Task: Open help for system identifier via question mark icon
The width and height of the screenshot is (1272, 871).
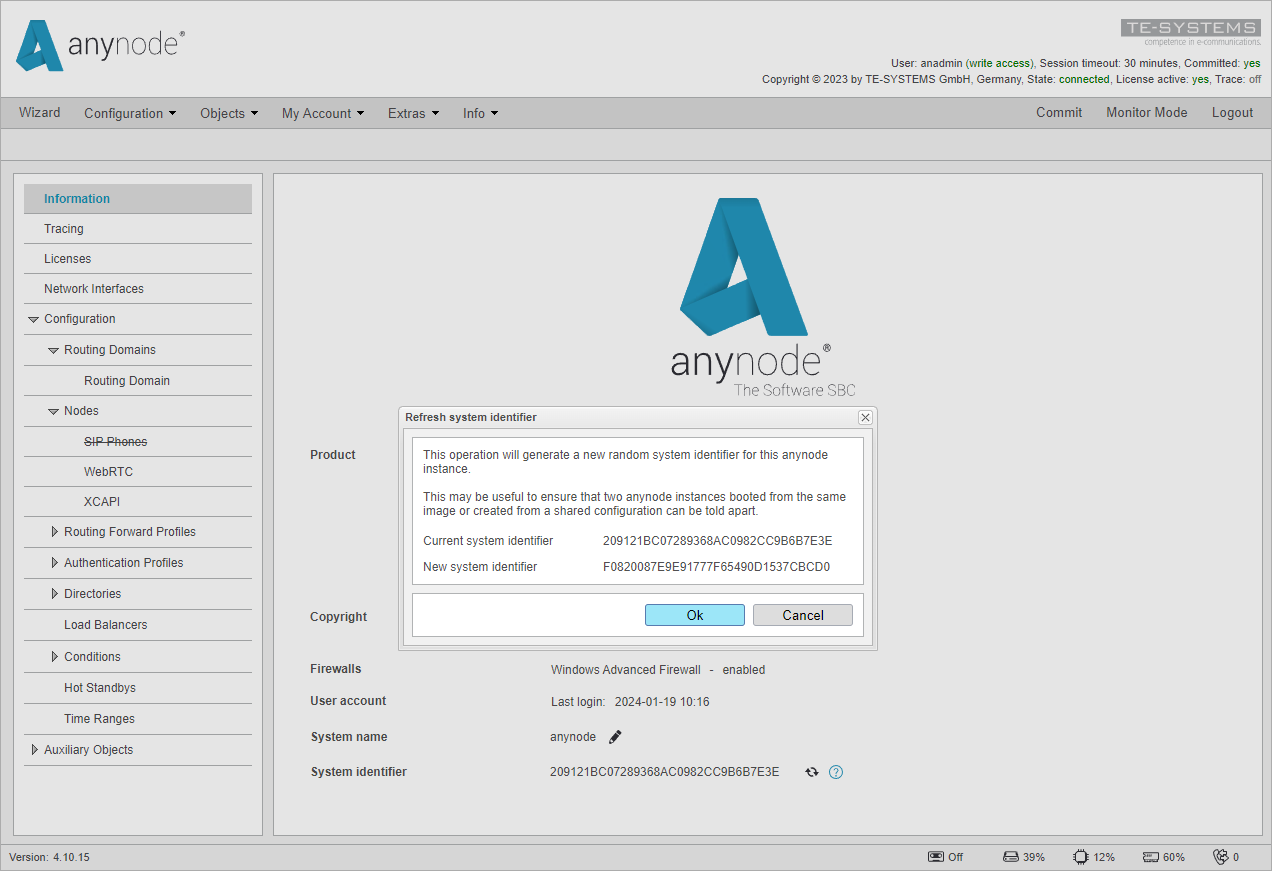Action: [x=836, y=772]
